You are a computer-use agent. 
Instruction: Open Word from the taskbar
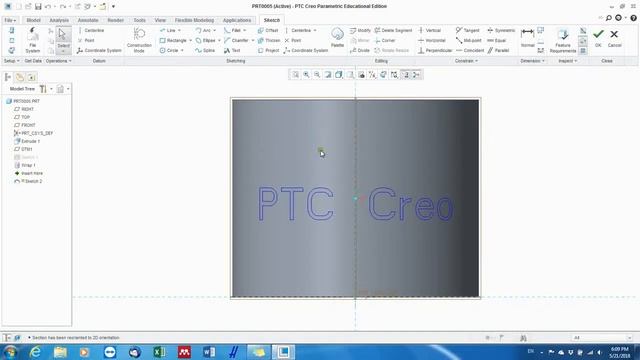209,352
